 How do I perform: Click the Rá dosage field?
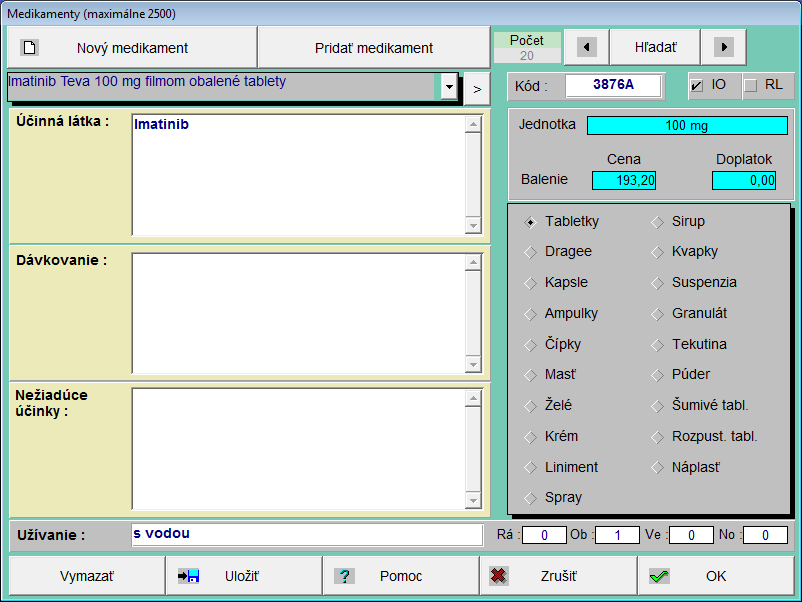coord(544,536)
